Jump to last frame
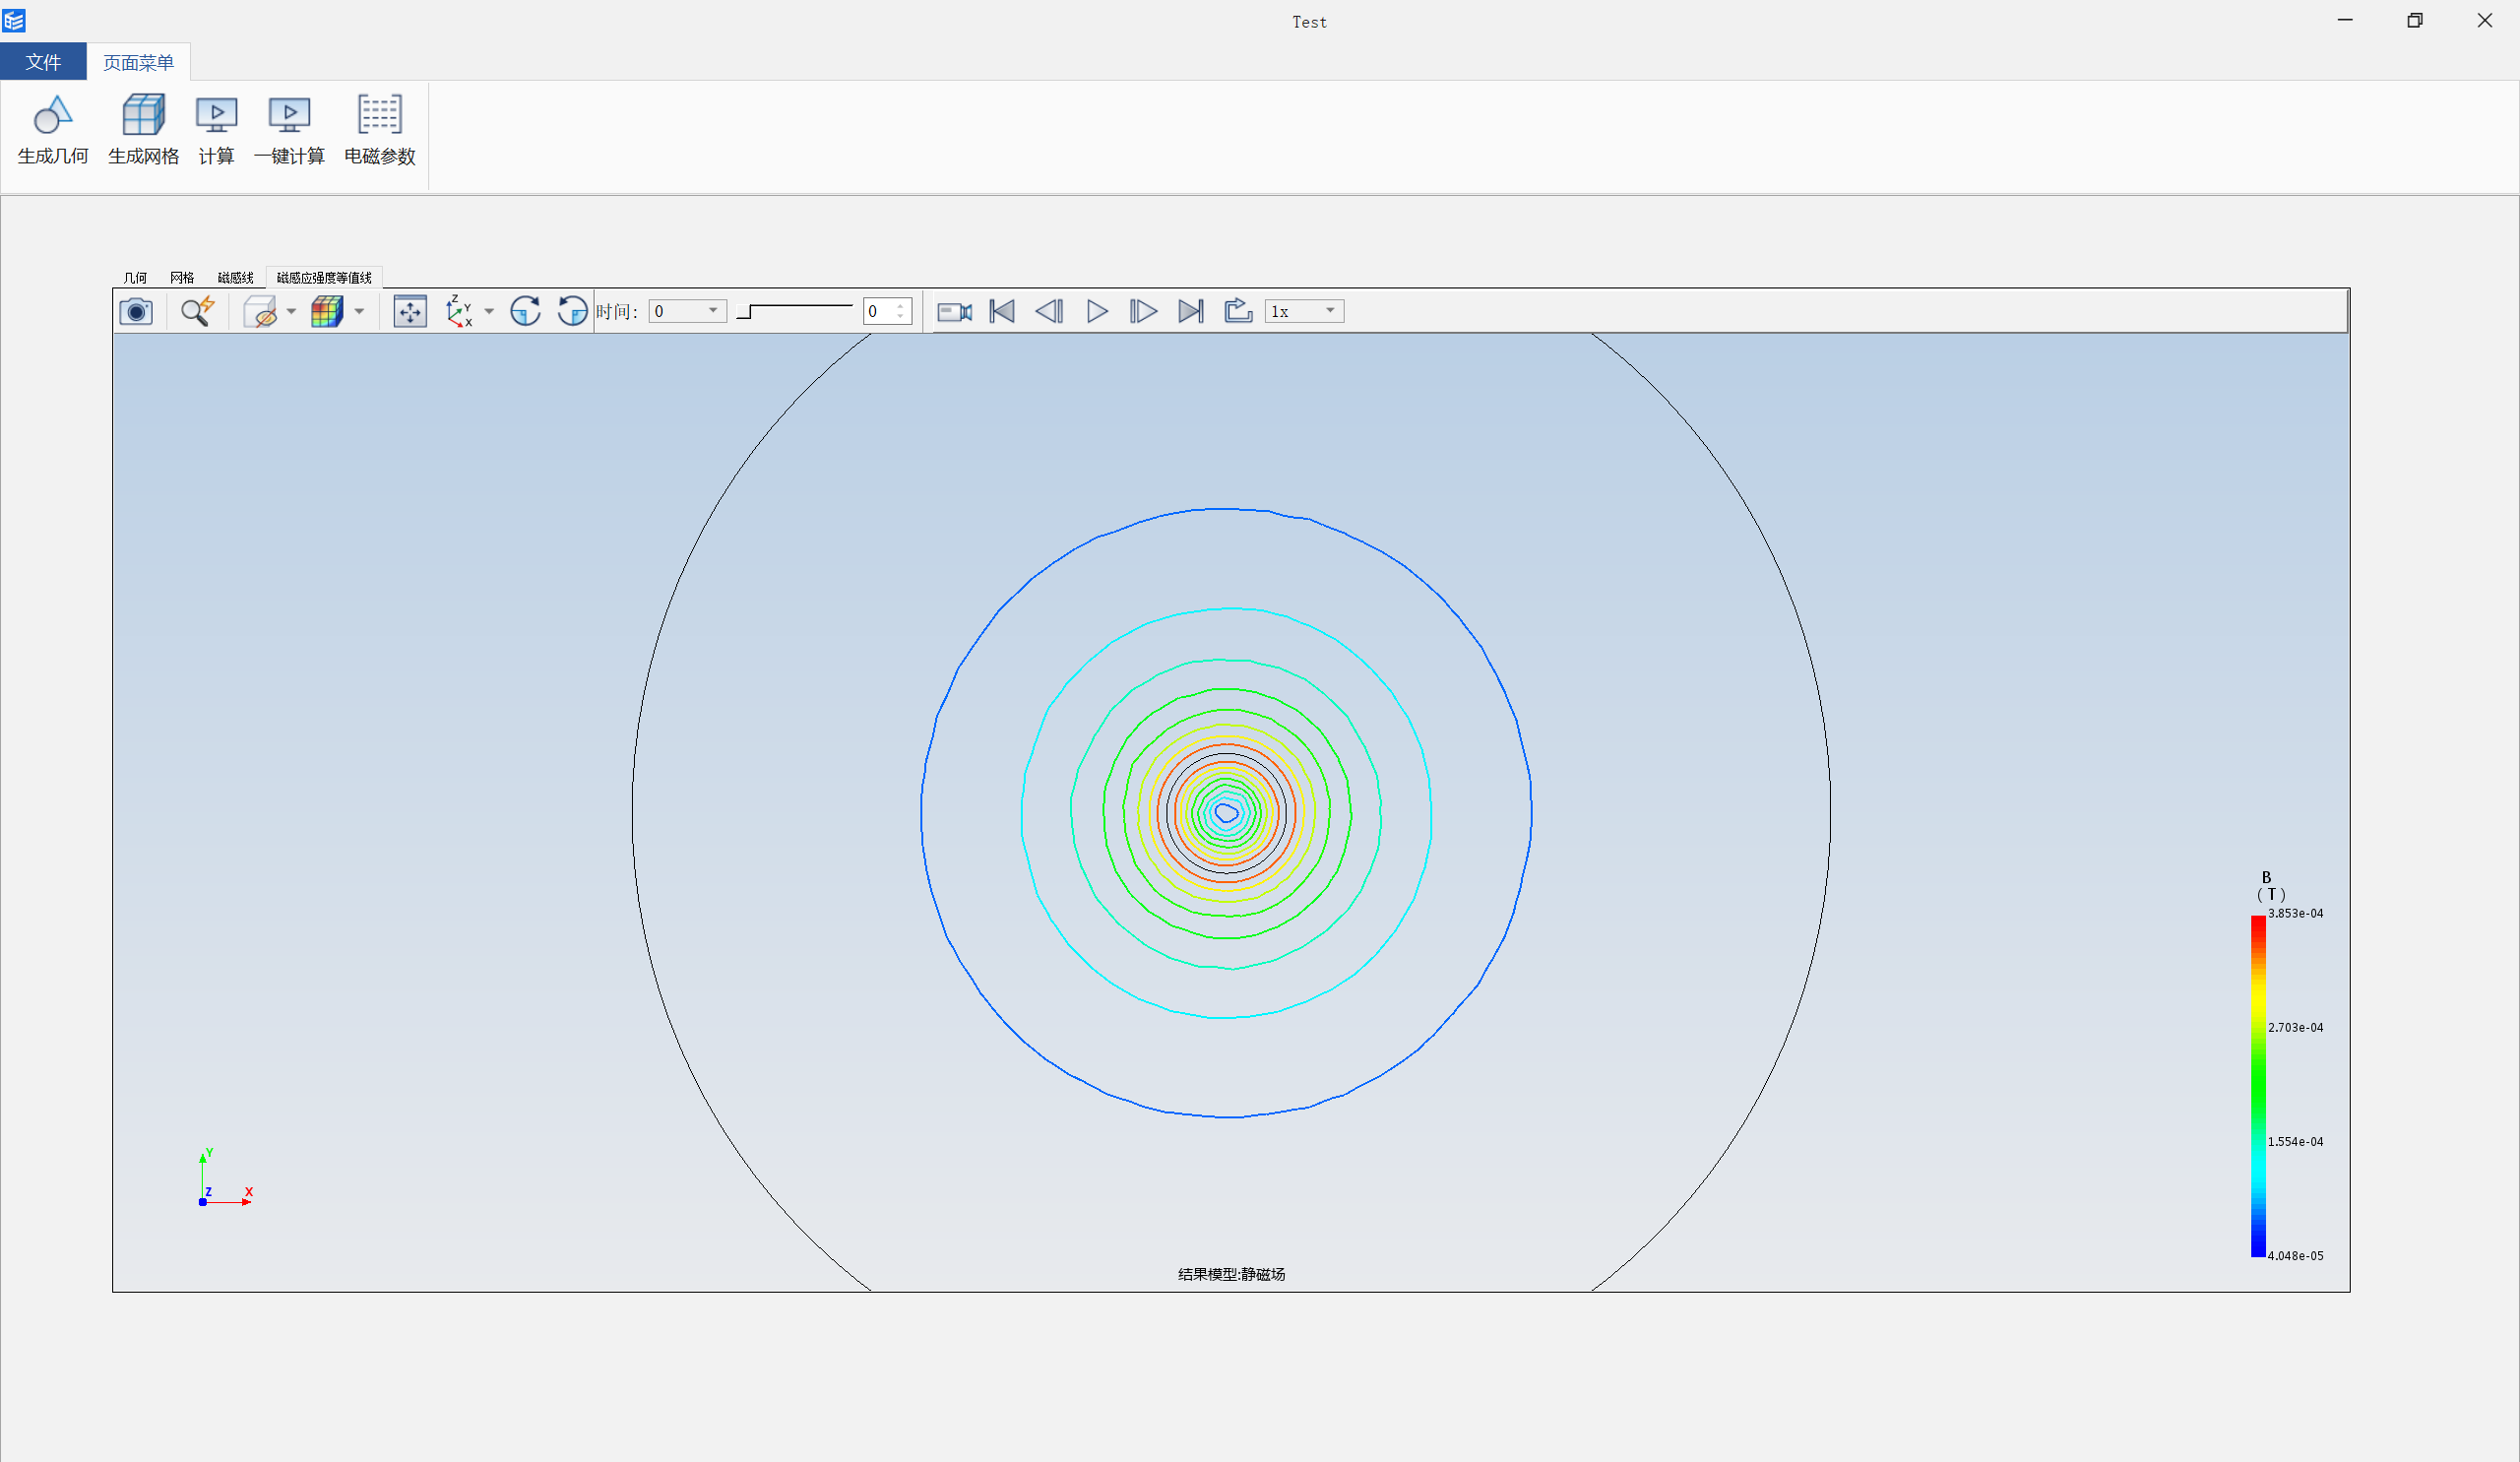Image resolution: width=2520 pixels, height=1462 pixels. click(x=1190, y=311)
